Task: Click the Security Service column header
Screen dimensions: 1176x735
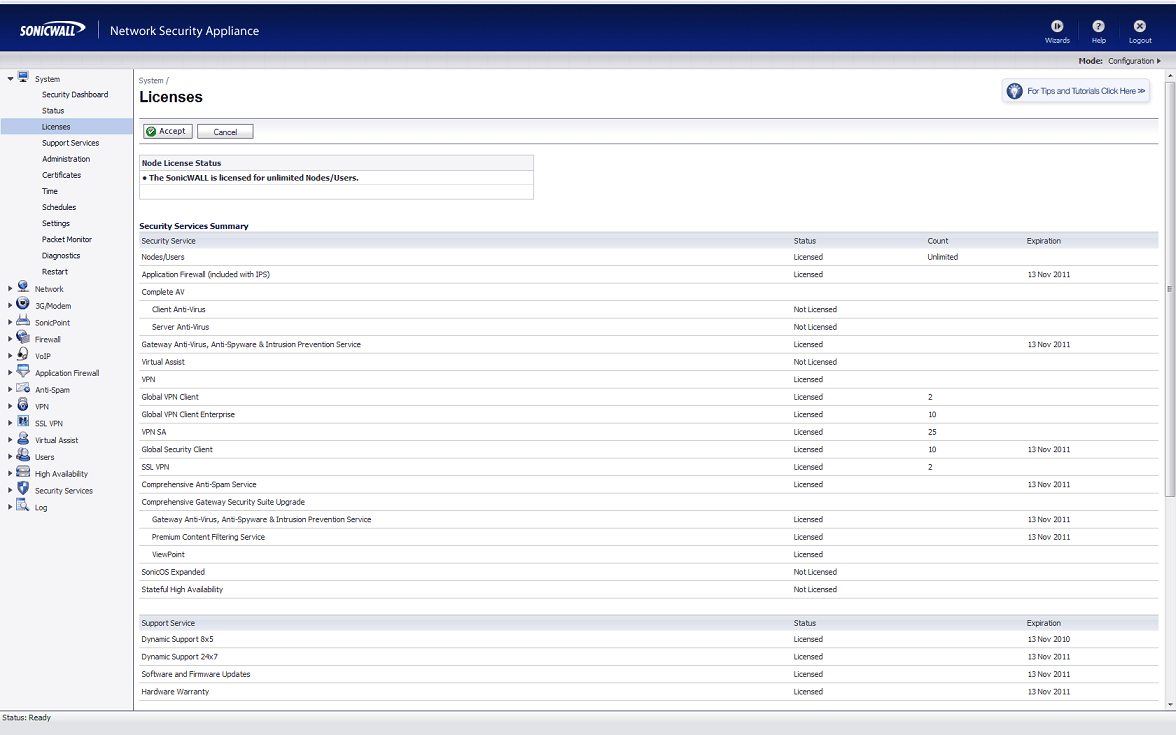Action: click(168, 242)
